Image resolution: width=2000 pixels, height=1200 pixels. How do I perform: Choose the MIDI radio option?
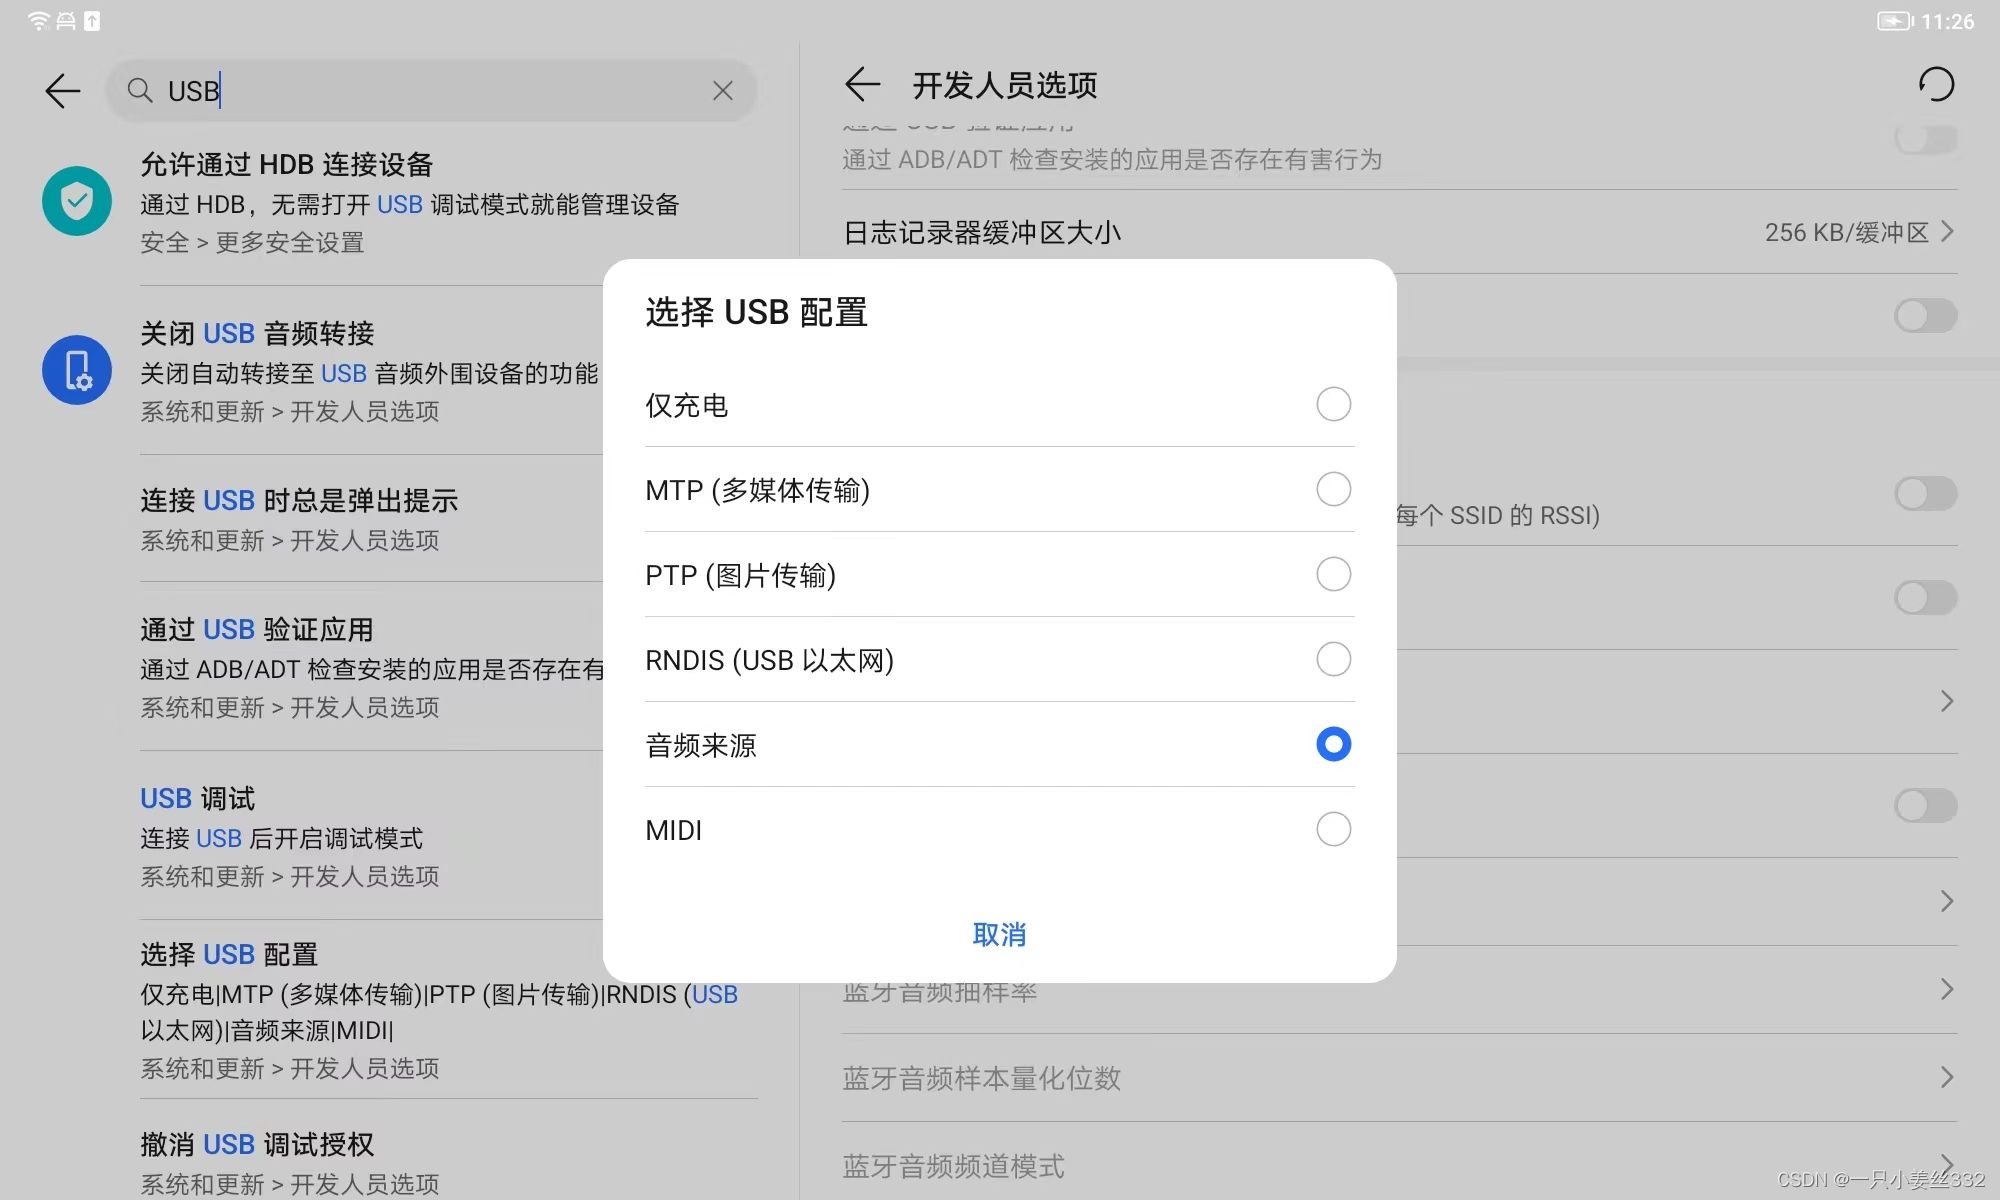pos(1333,830)
